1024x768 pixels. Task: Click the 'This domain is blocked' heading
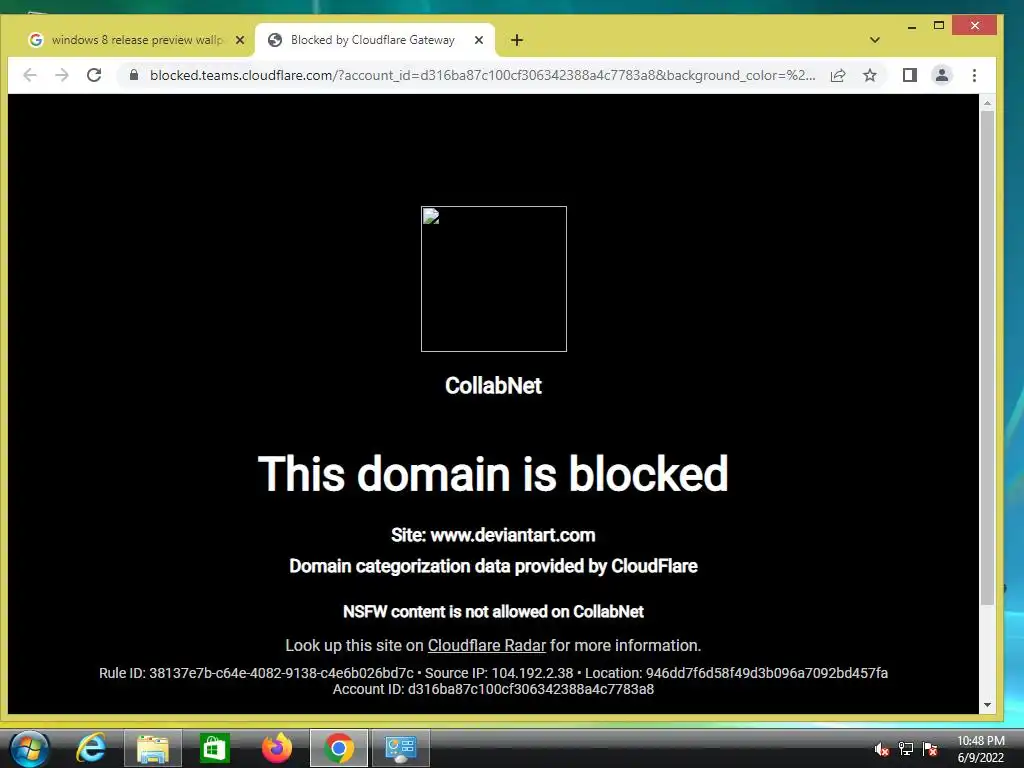point(493,473)
